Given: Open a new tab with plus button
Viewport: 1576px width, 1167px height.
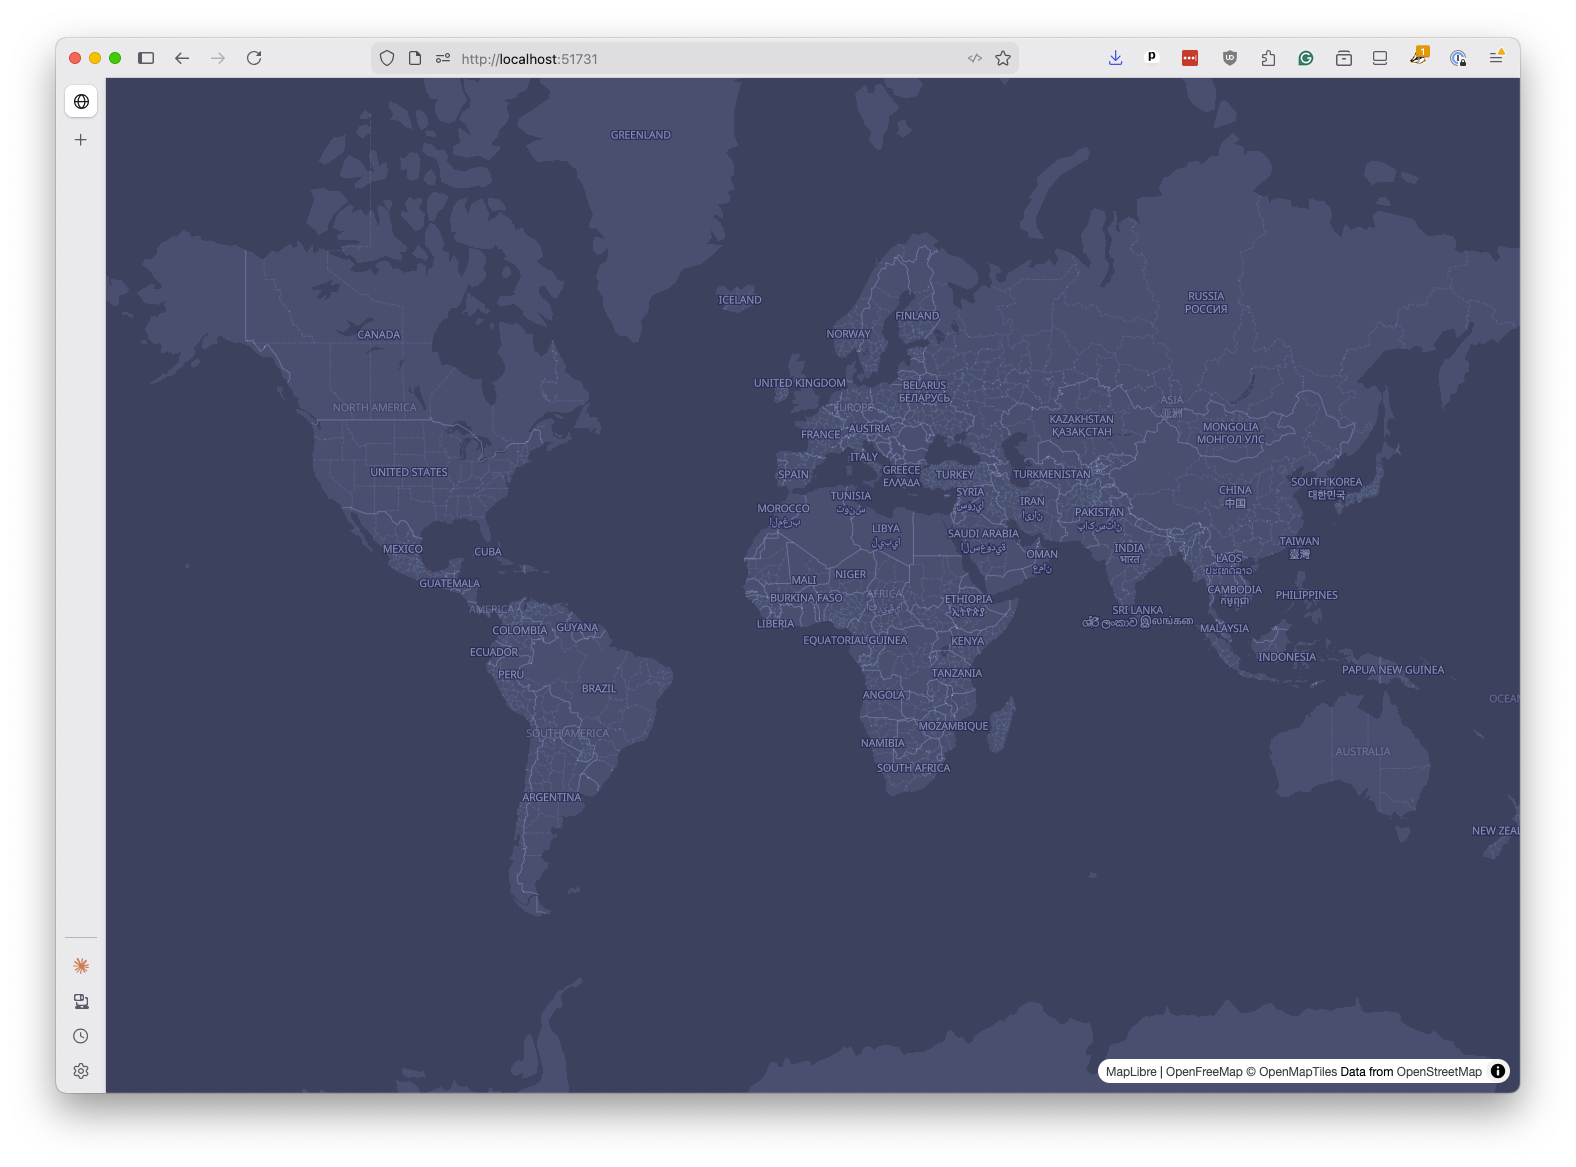Looking at the screenshot, I should 81,140.
